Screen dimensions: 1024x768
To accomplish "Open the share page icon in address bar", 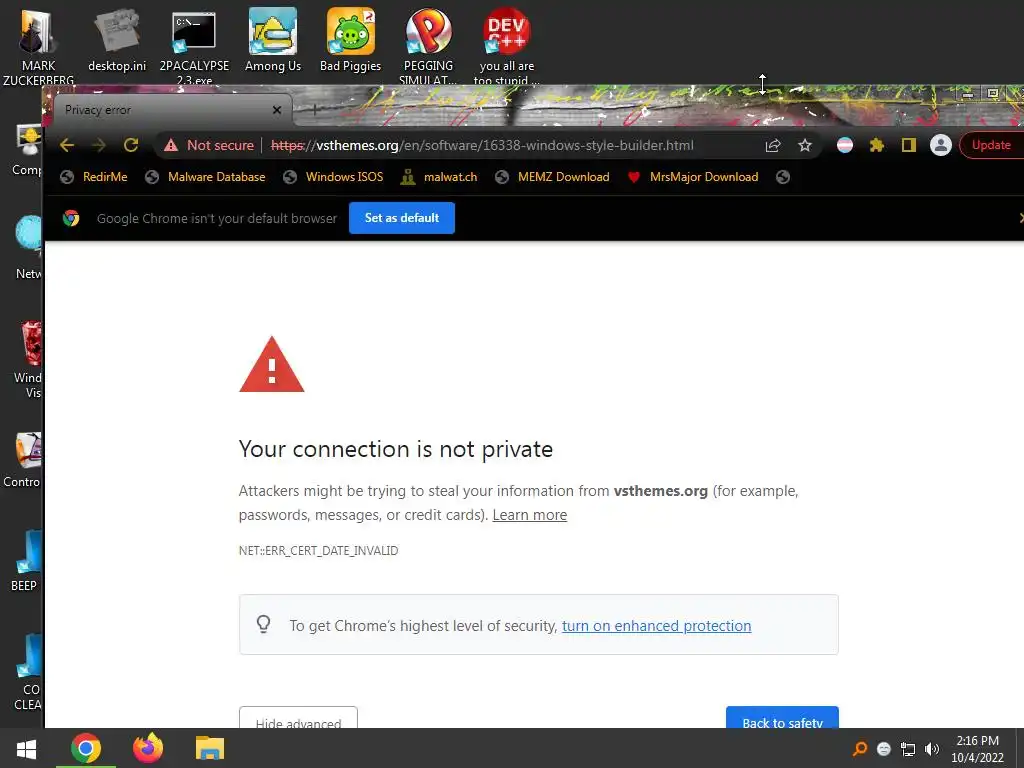I will pos(773,145).
